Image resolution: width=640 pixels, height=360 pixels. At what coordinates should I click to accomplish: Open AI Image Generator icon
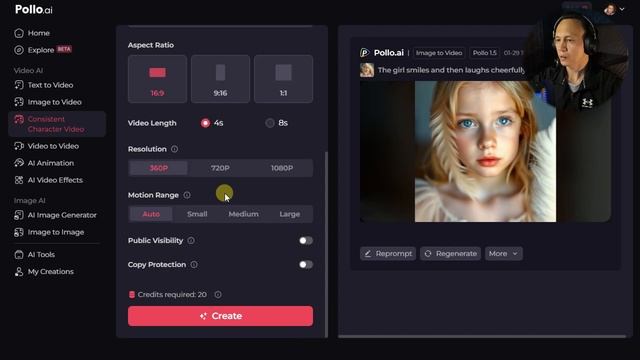click(19, 215)
